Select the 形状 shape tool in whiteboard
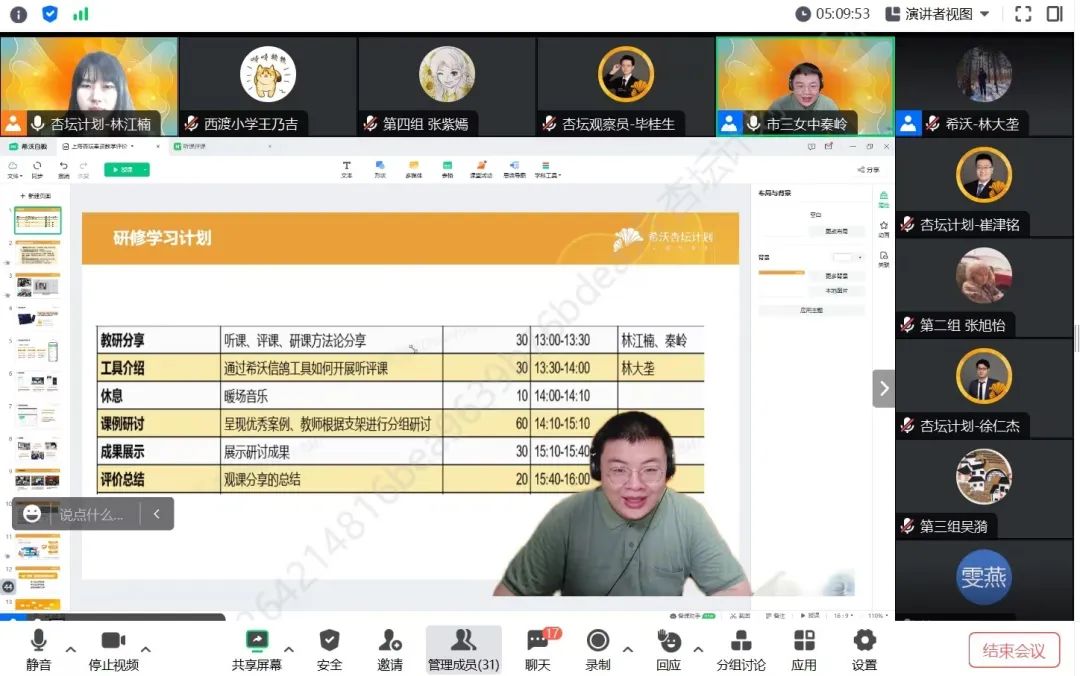The image size is (1080, 676). click(380, 170)
